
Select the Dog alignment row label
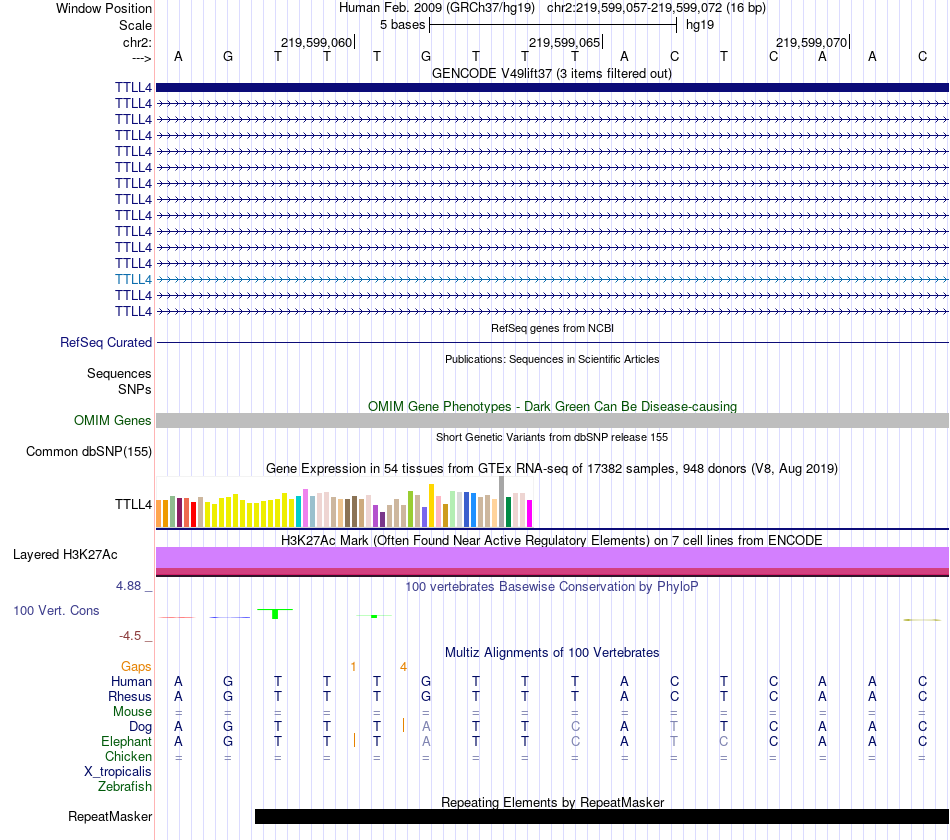[x=140, y=727]
